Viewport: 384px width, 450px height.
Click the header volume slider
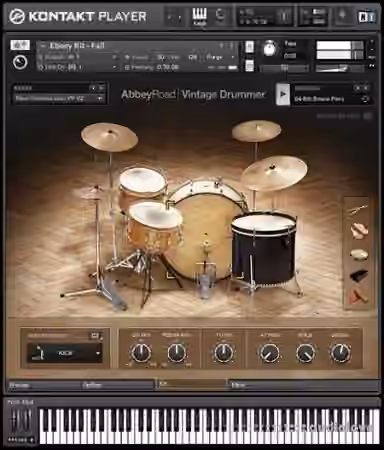(339, 68)
